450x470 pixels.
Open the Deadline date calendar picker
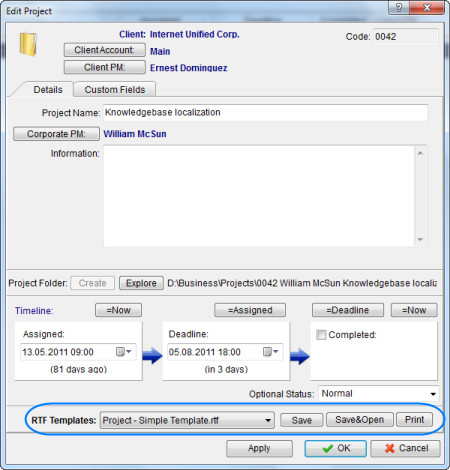pos(271,352)
